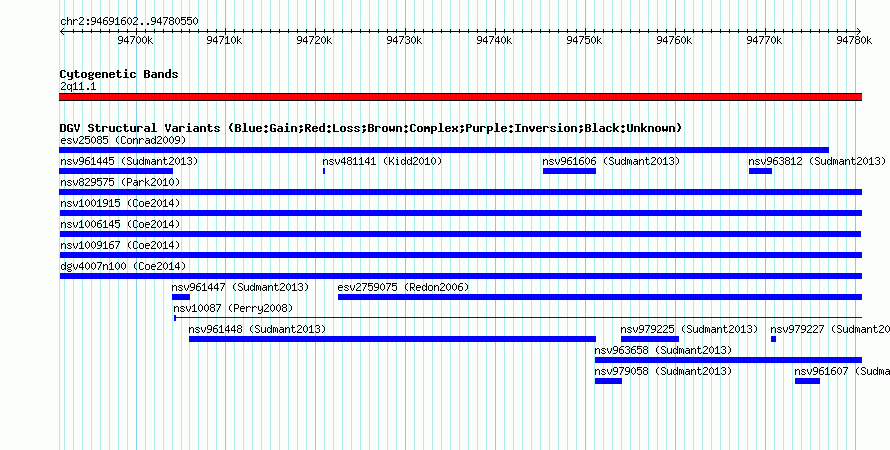The image size is (890, 450).
Task: Click the nsv961445 blue gain bar
Action: point(116,171)
